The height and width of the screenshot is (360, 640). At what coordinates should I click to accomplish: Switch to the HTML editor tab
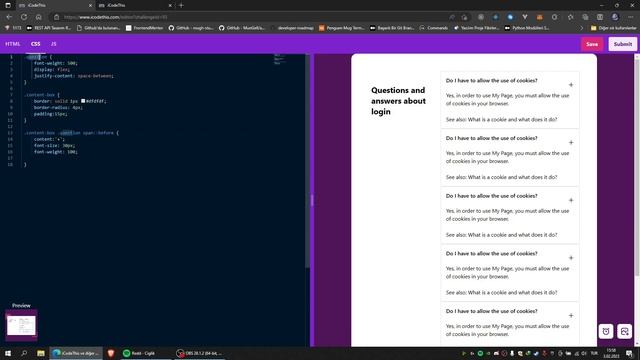pos(13,44)
